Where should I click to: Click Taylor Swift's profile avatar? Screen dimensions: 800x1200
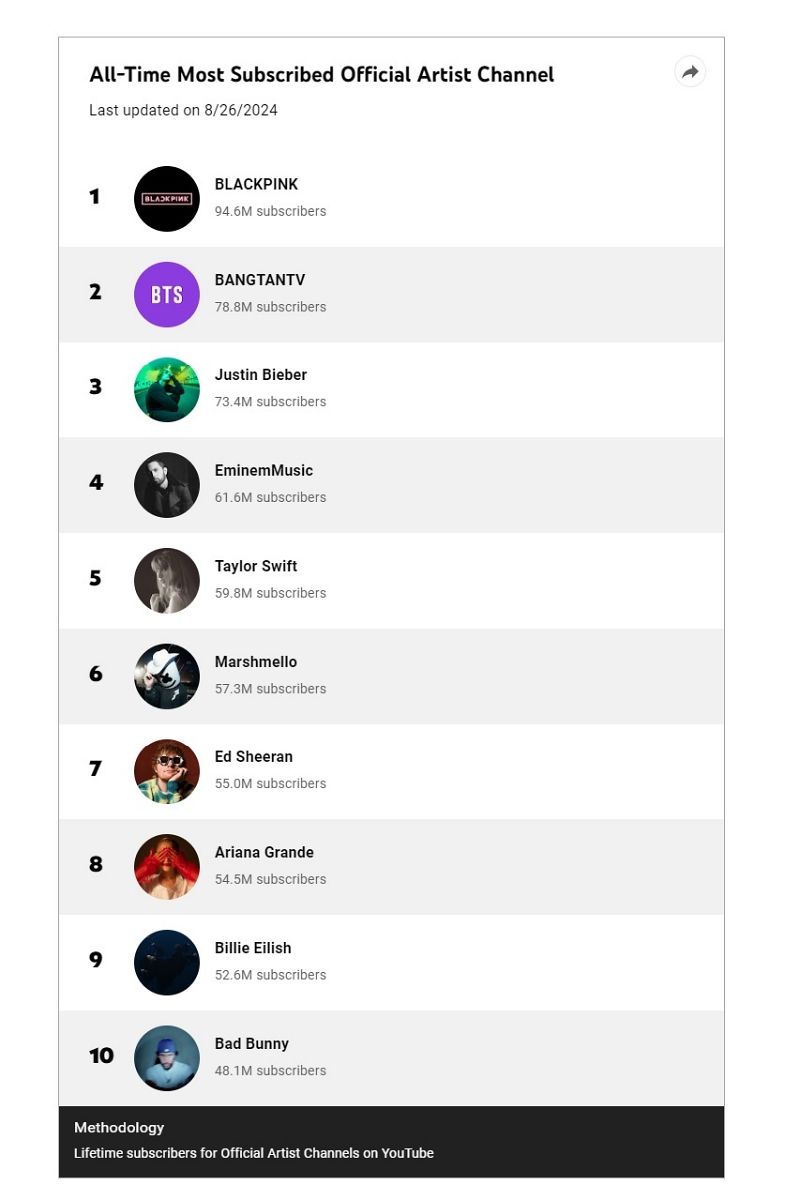tap(167, 581)
